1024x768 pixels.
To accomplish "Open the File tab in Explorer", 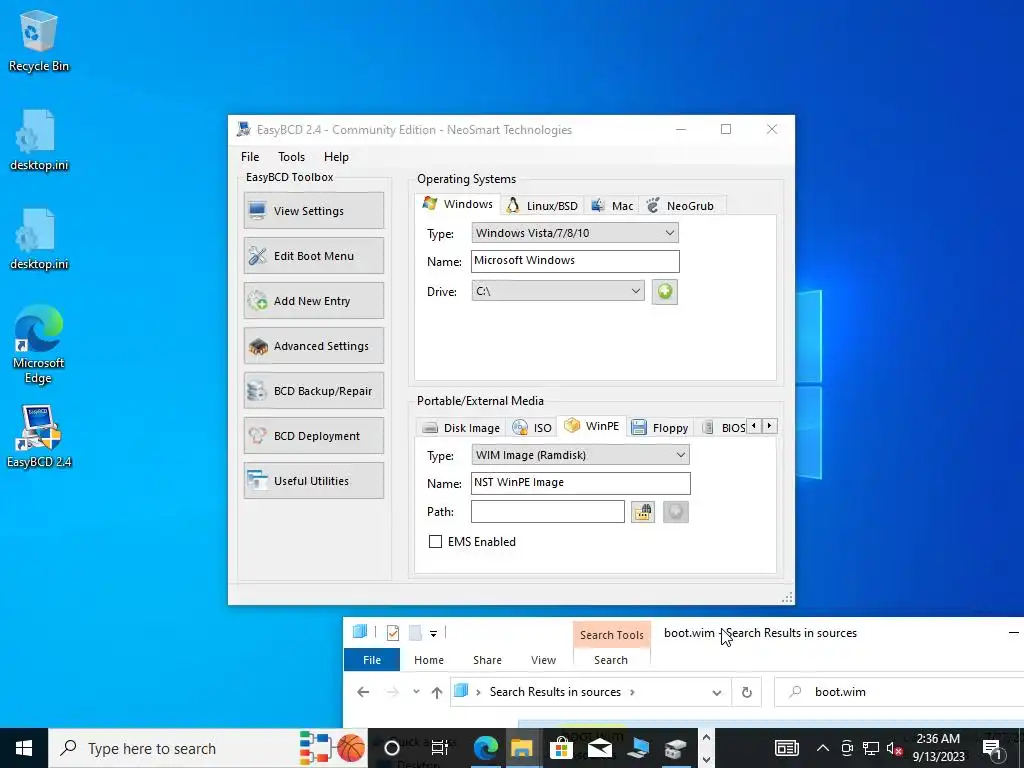I will coord(372,660).
